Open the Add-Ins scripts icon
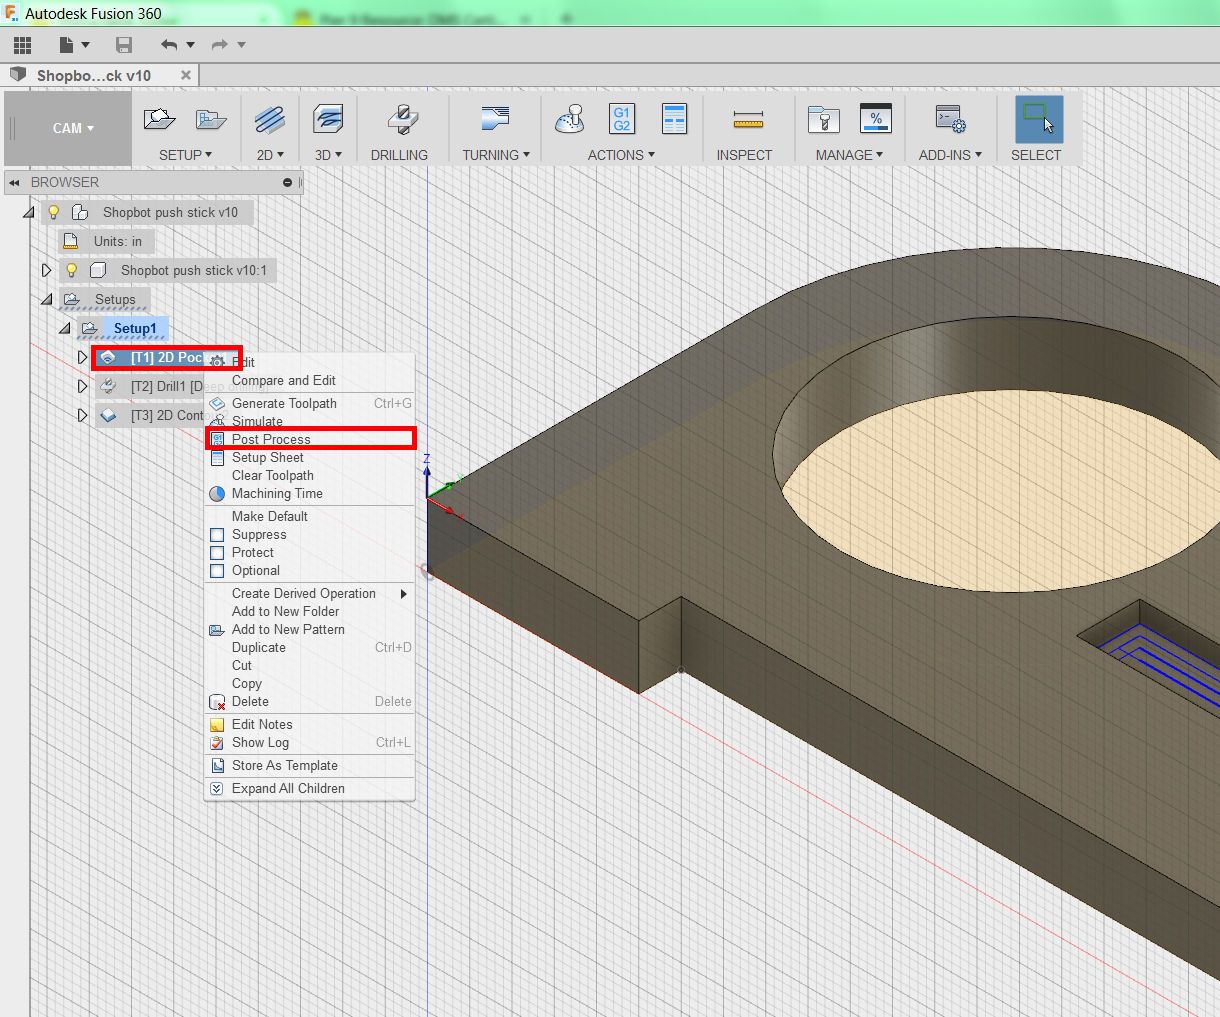The width and height of the screenshot is (1220, 1017). tap(949, 120)
